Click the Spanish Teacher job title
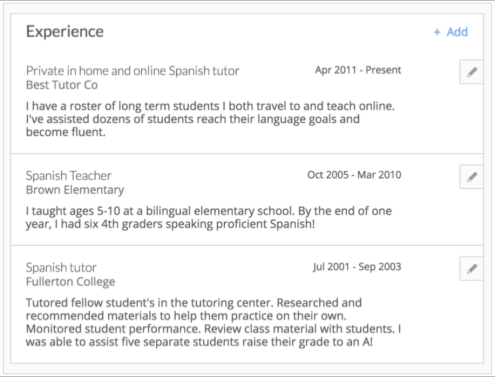Viewport: 495px width, 377px height. (69, 175)
